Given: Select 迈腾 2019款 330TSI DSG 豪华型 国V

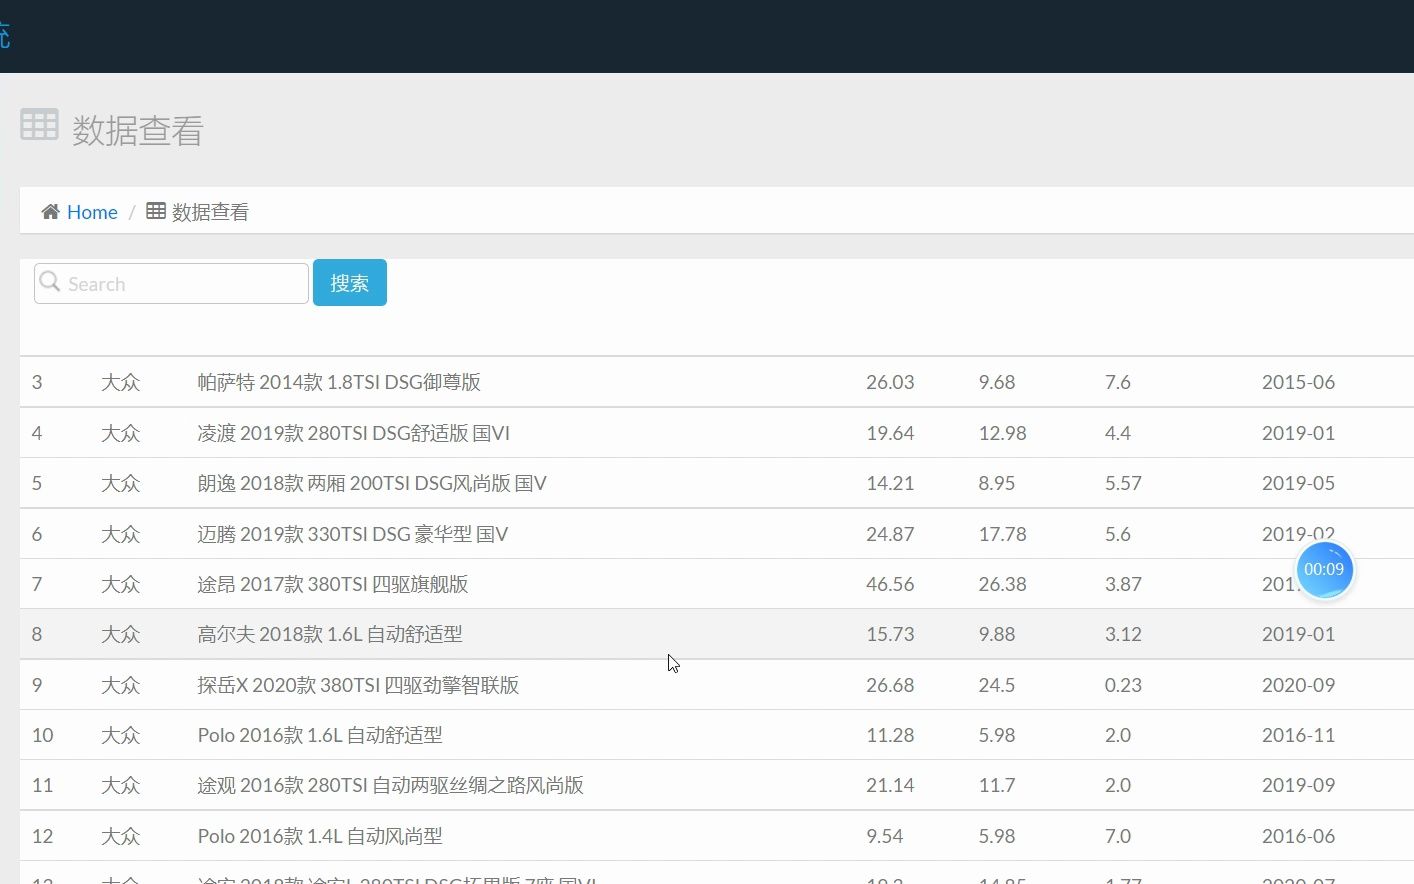Looking at the screenshot, I should click(x=353, y=534).
